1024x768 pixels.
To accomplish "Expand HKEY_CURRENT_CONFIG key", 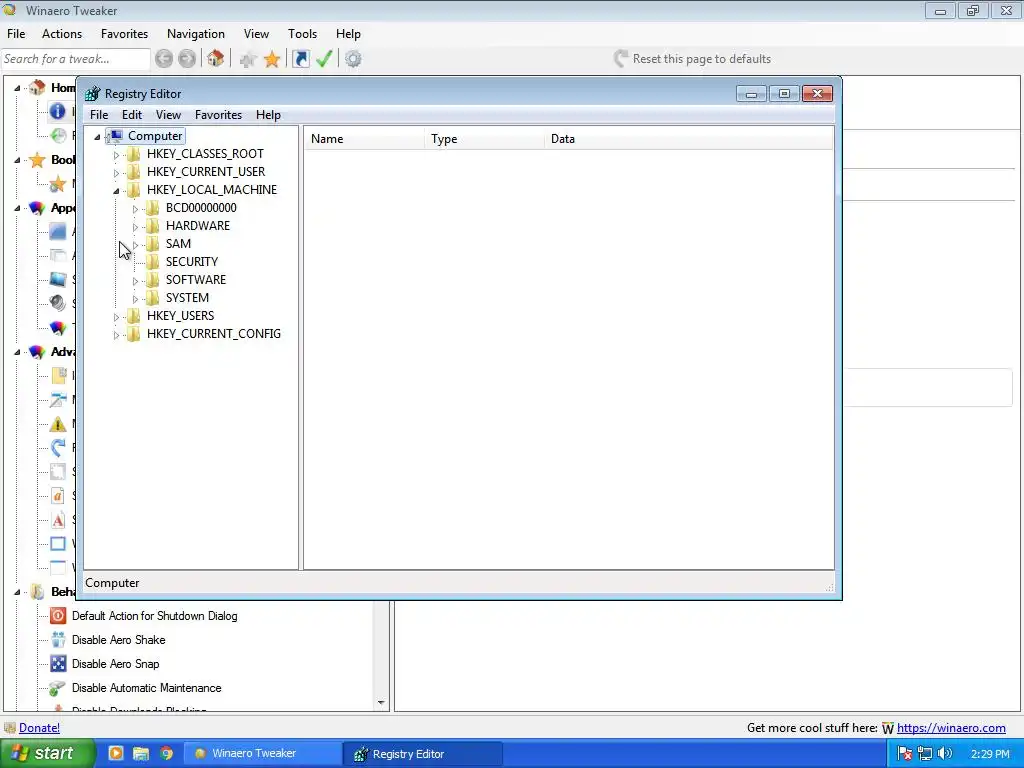I will point(116,335).
